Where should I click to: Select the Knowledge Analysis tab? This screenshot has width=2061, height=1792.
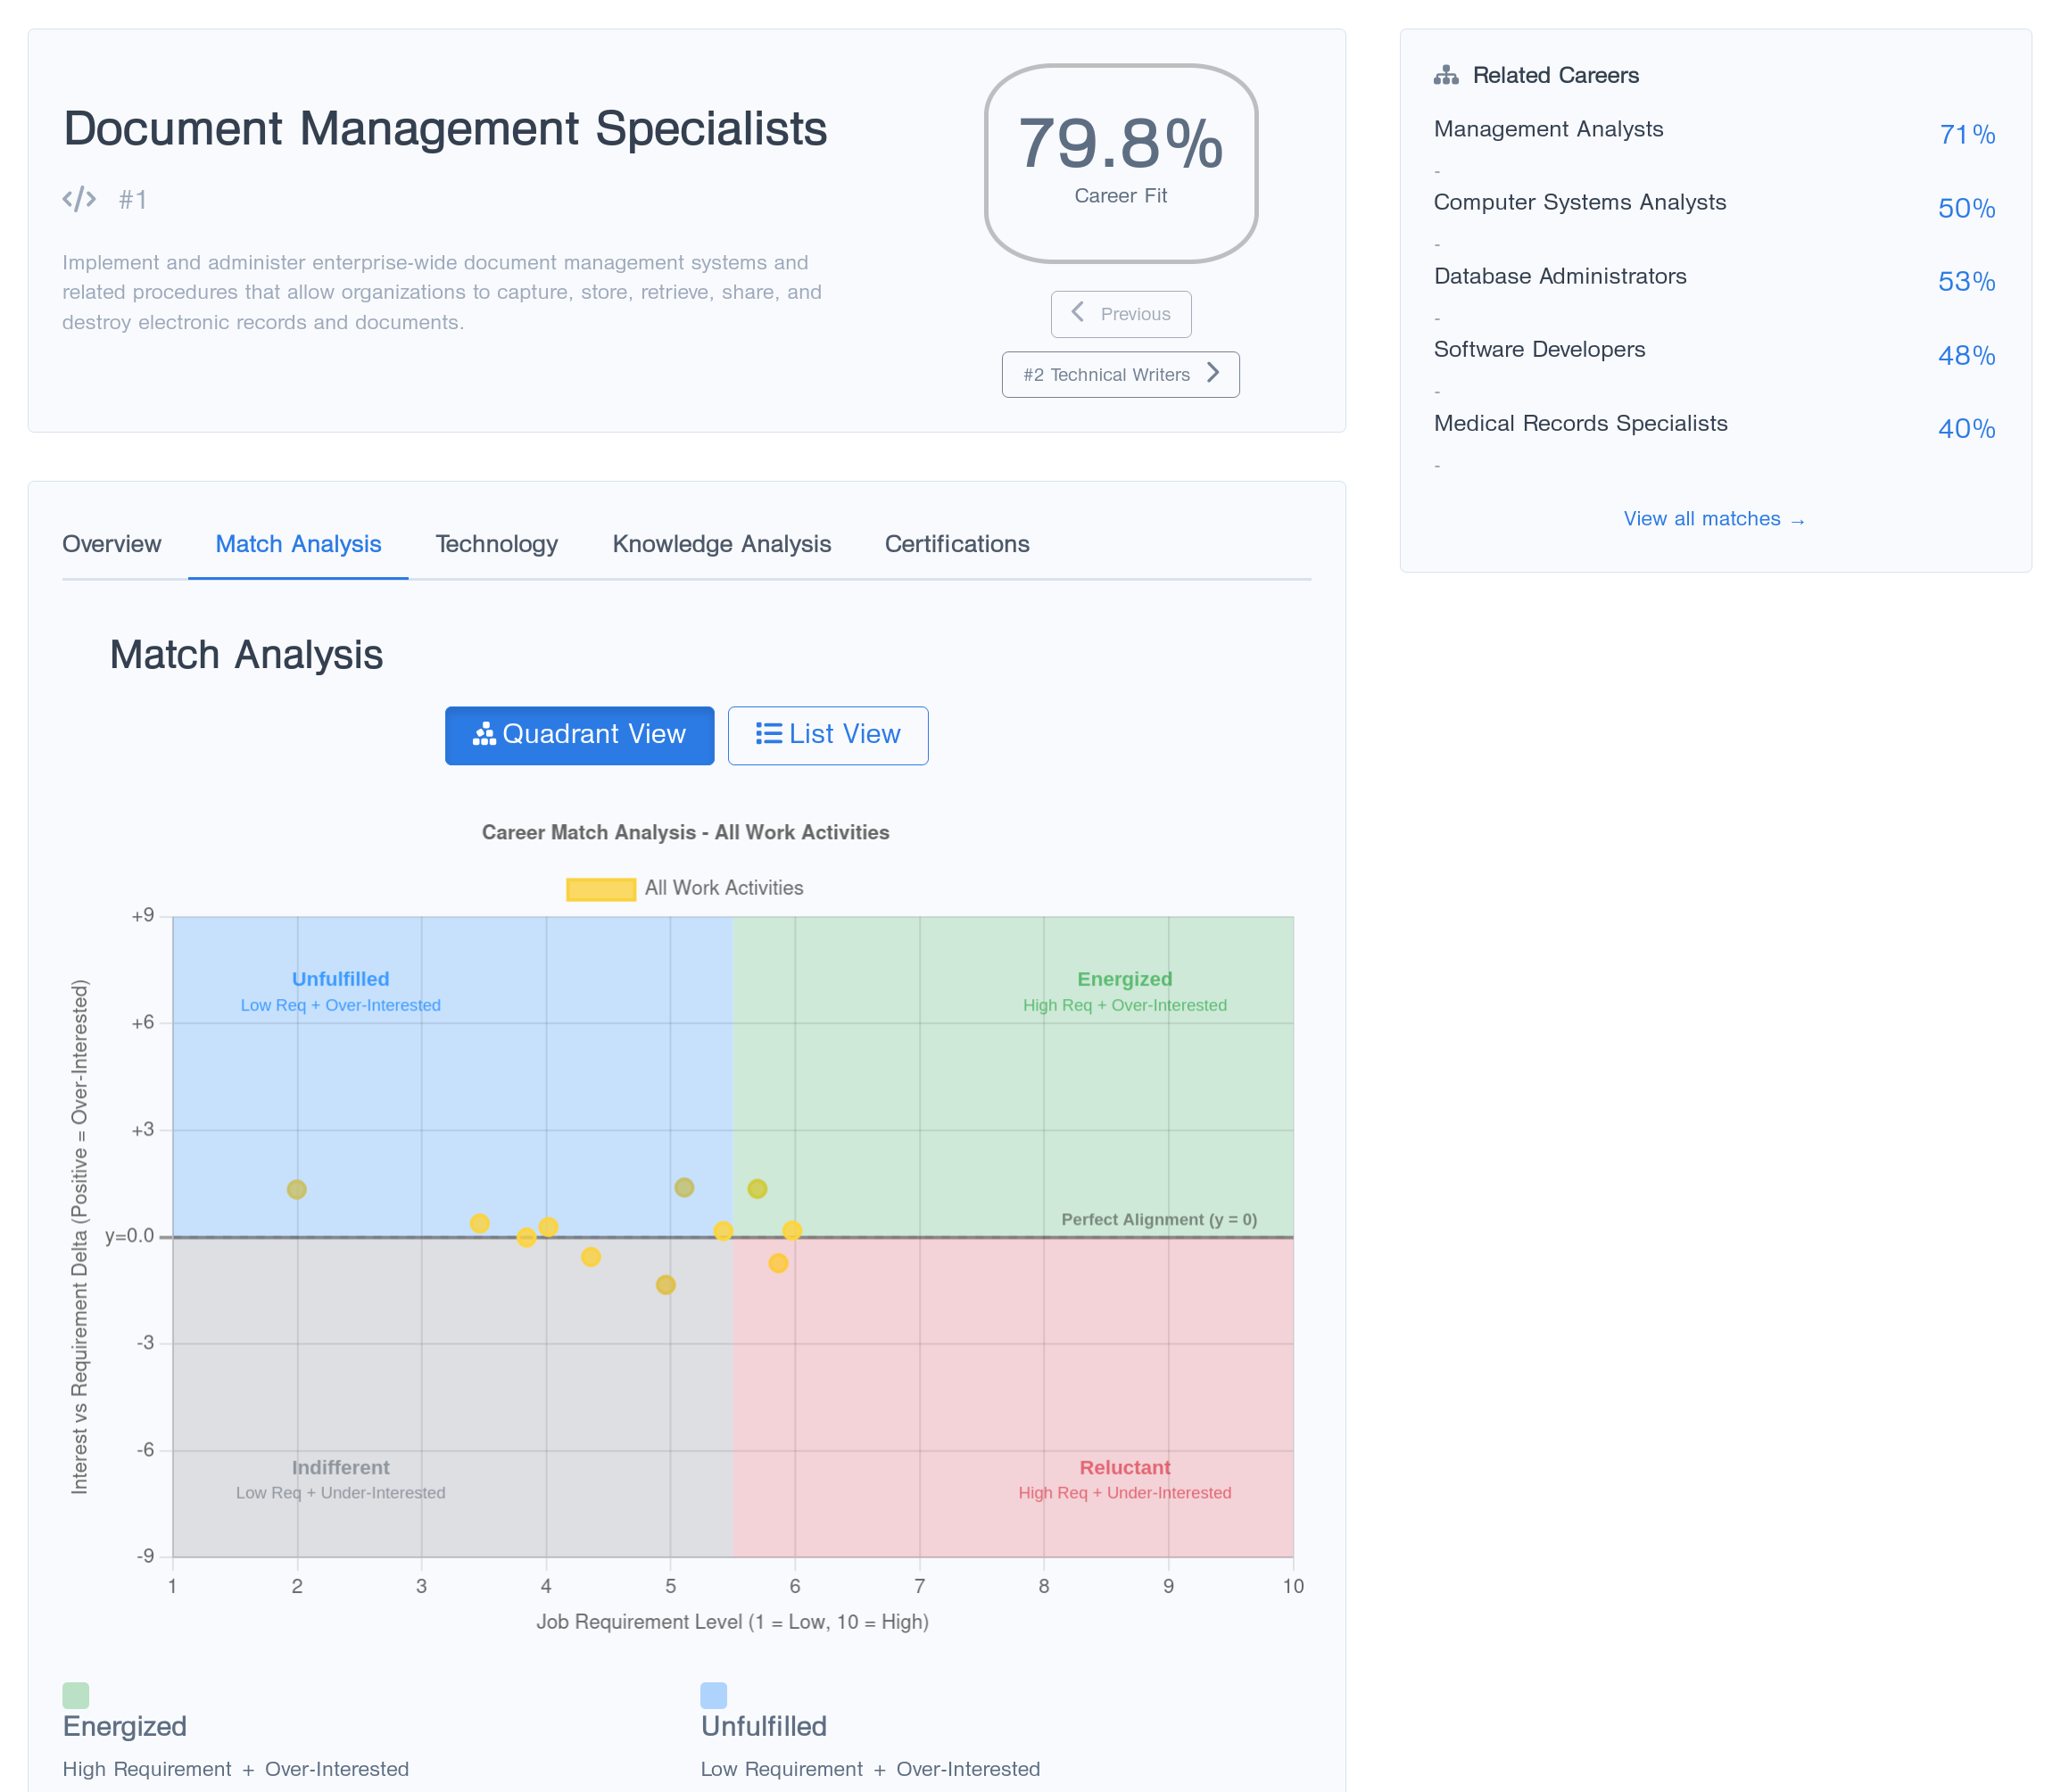(721, 544)
